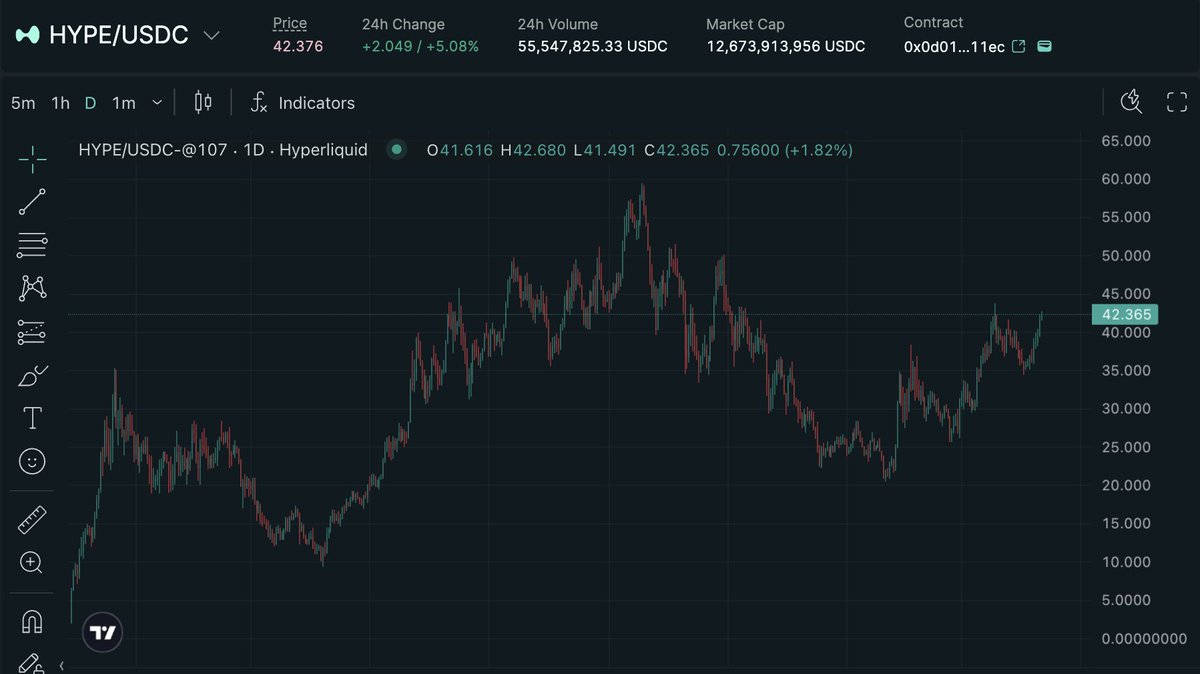Image resolution: width=1200 pixels, height=674 pixels.
Task: Click the 24h Volume label
Action: (x=557, y=24)
